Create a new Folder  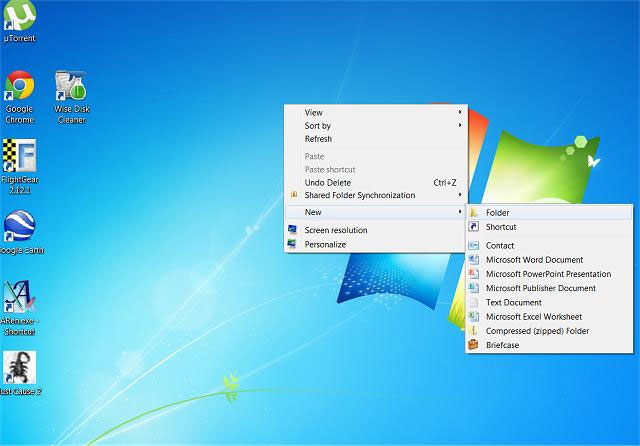(x=497, y=212)
